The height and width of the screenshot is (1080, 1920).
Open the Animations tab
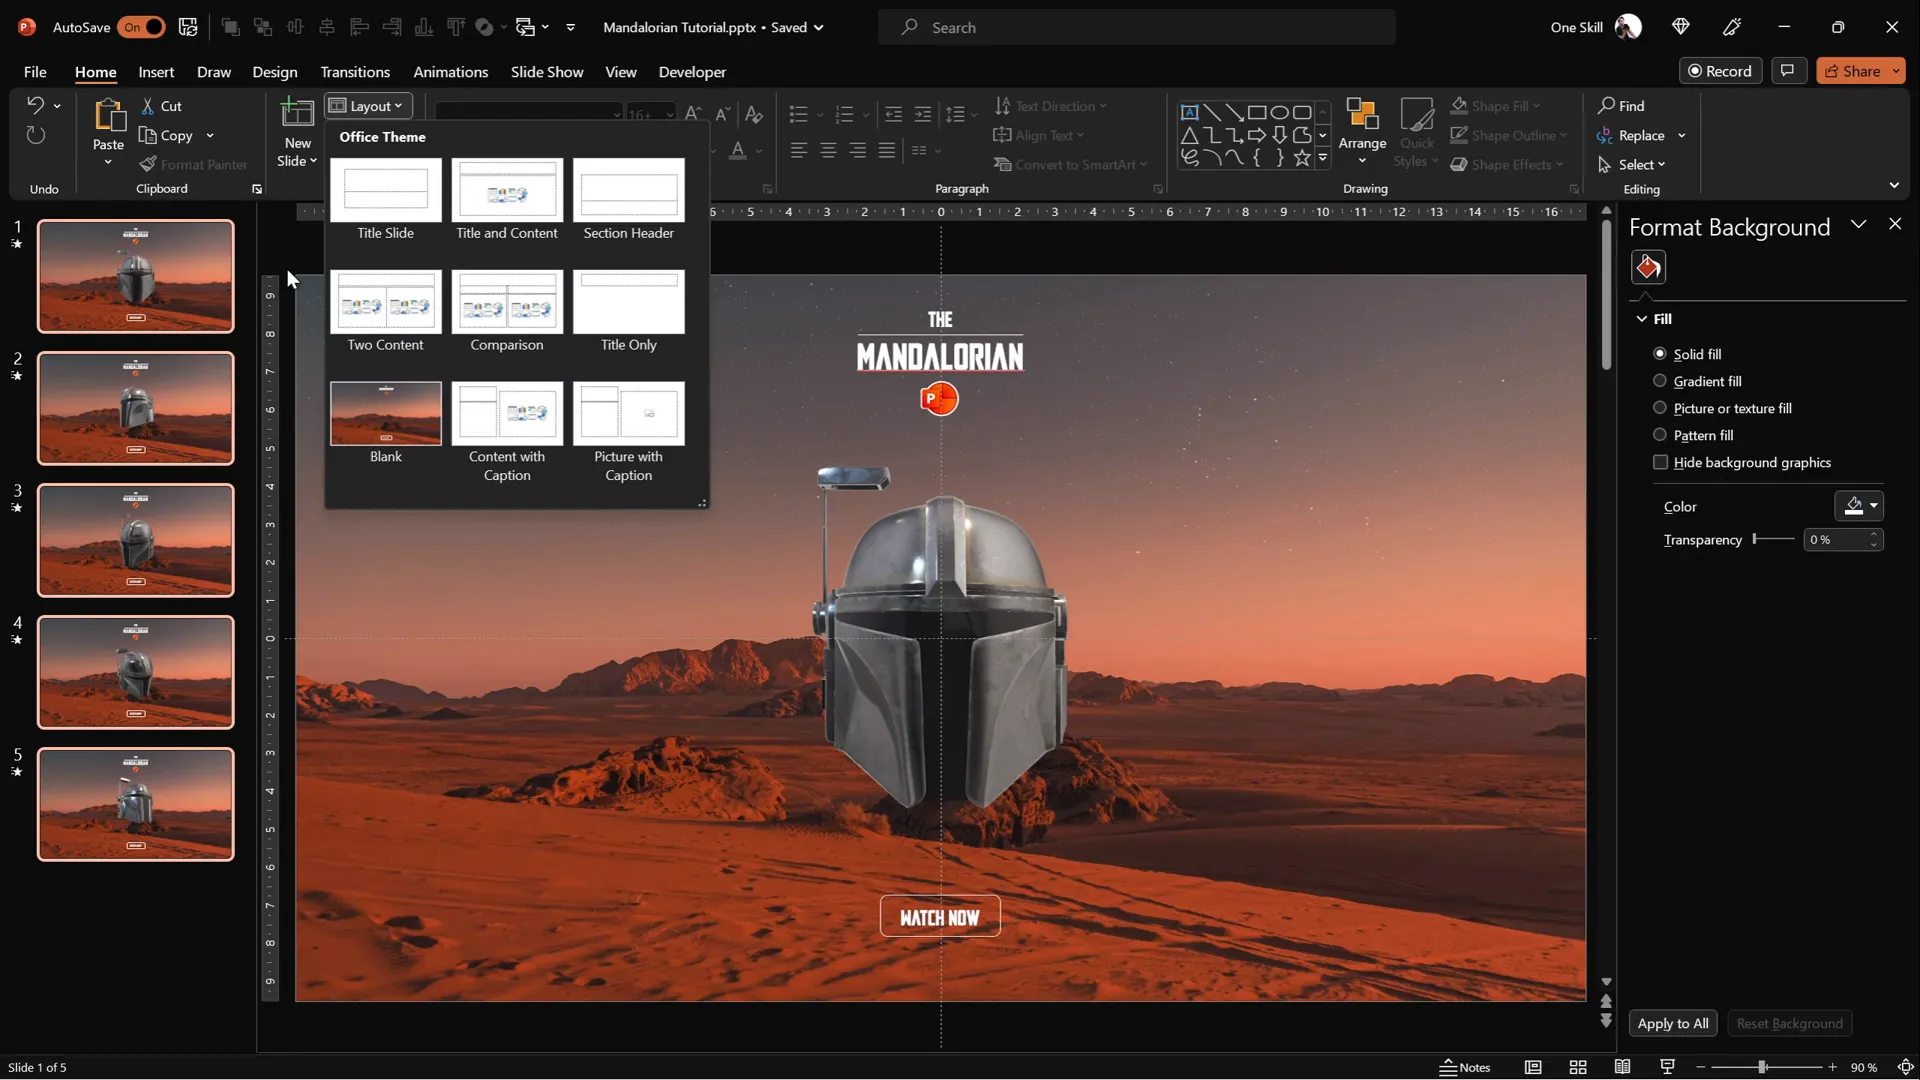pos(451,72)
